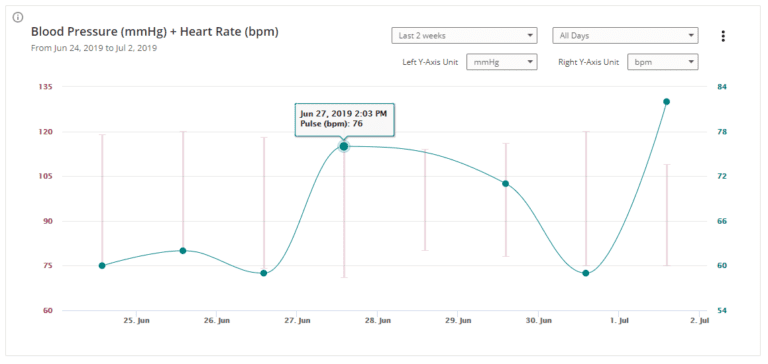Click the tooltip text Pulse (bpm): 76
768x364 pixels.
(331, 123)
